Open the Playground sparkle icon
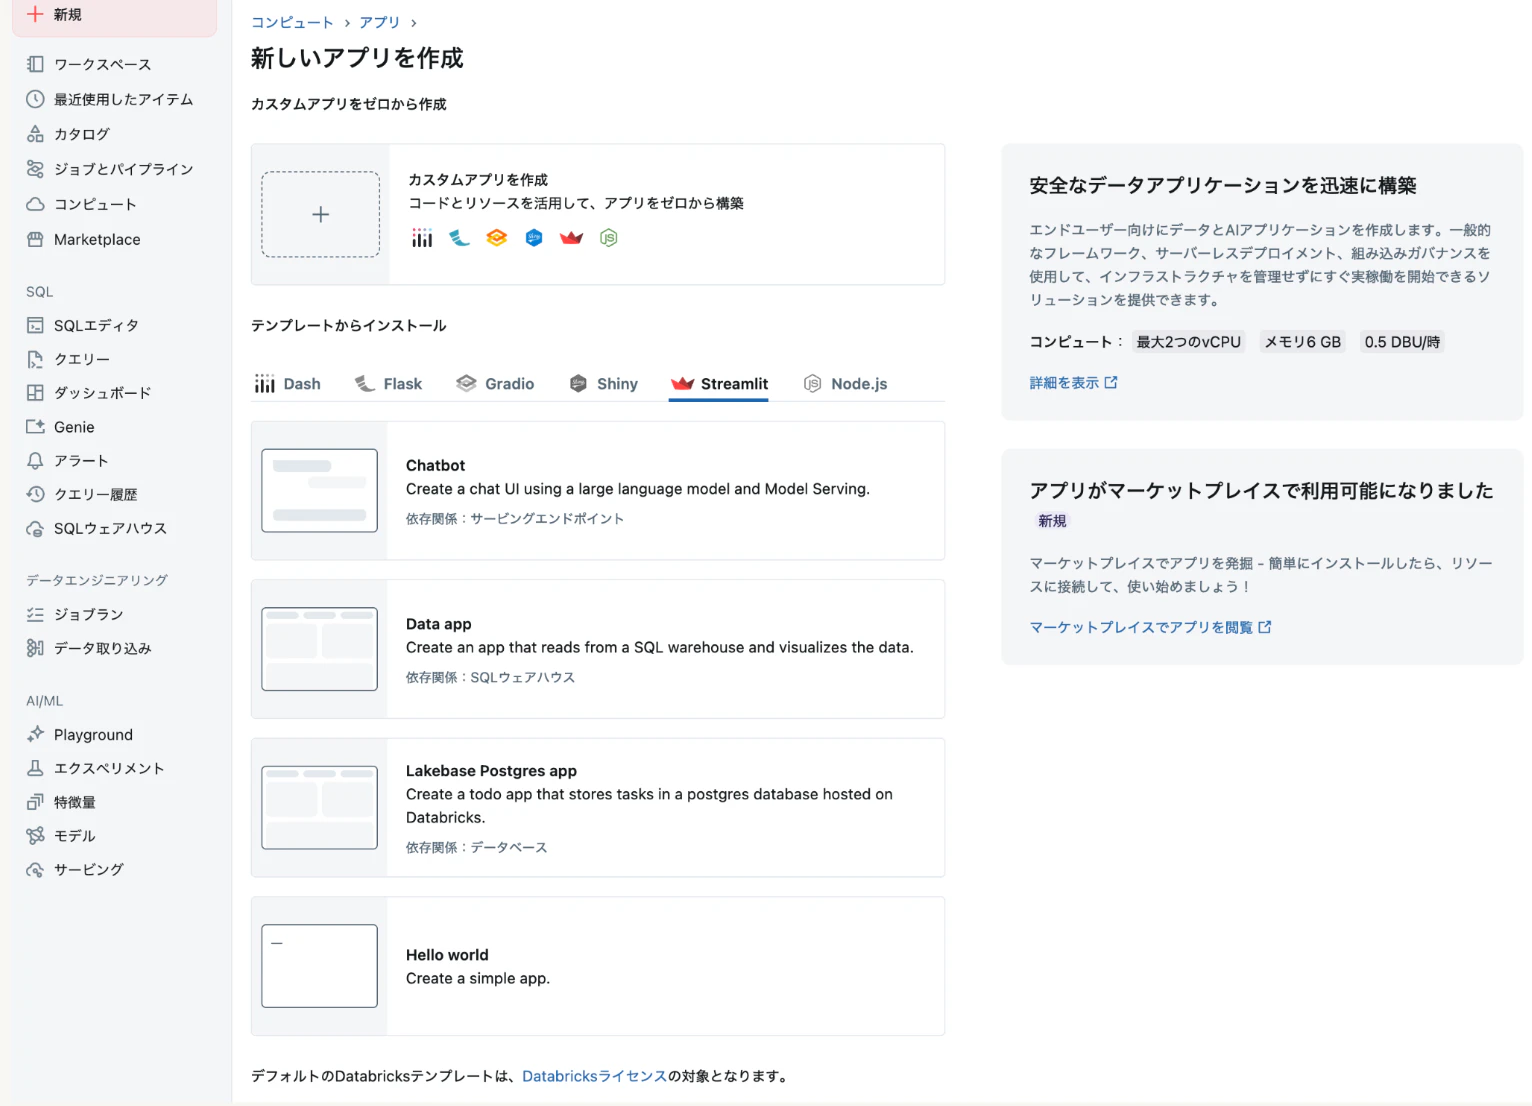The image size is (1532, 1106). (35, 734)
